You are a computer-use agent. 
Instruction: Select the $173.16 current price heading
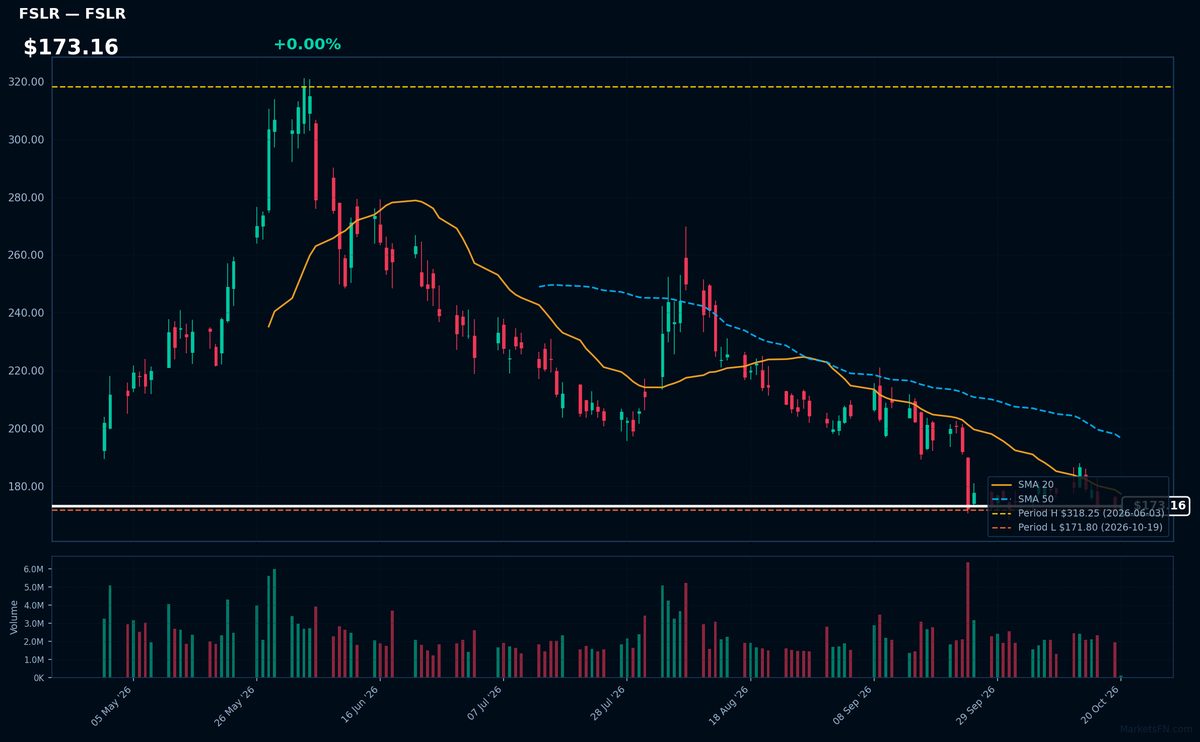(x=71, y=47)
